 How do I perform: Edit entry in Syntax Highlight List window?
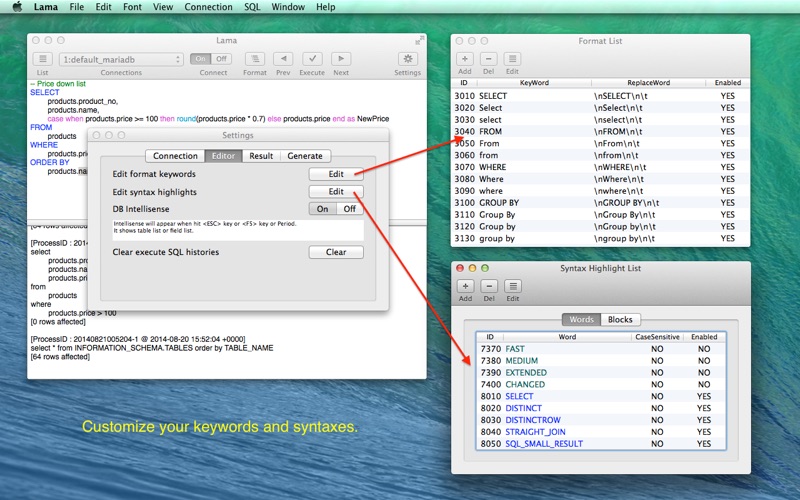513,286
